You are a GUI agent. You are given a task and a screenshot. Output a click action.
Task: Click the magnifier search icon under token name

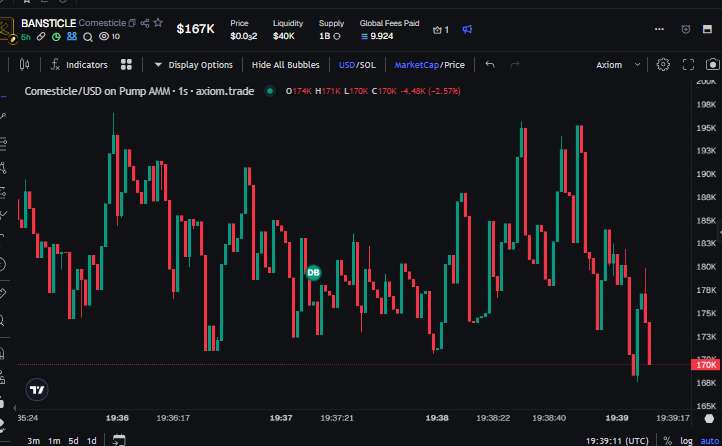(x=87, y=37)
